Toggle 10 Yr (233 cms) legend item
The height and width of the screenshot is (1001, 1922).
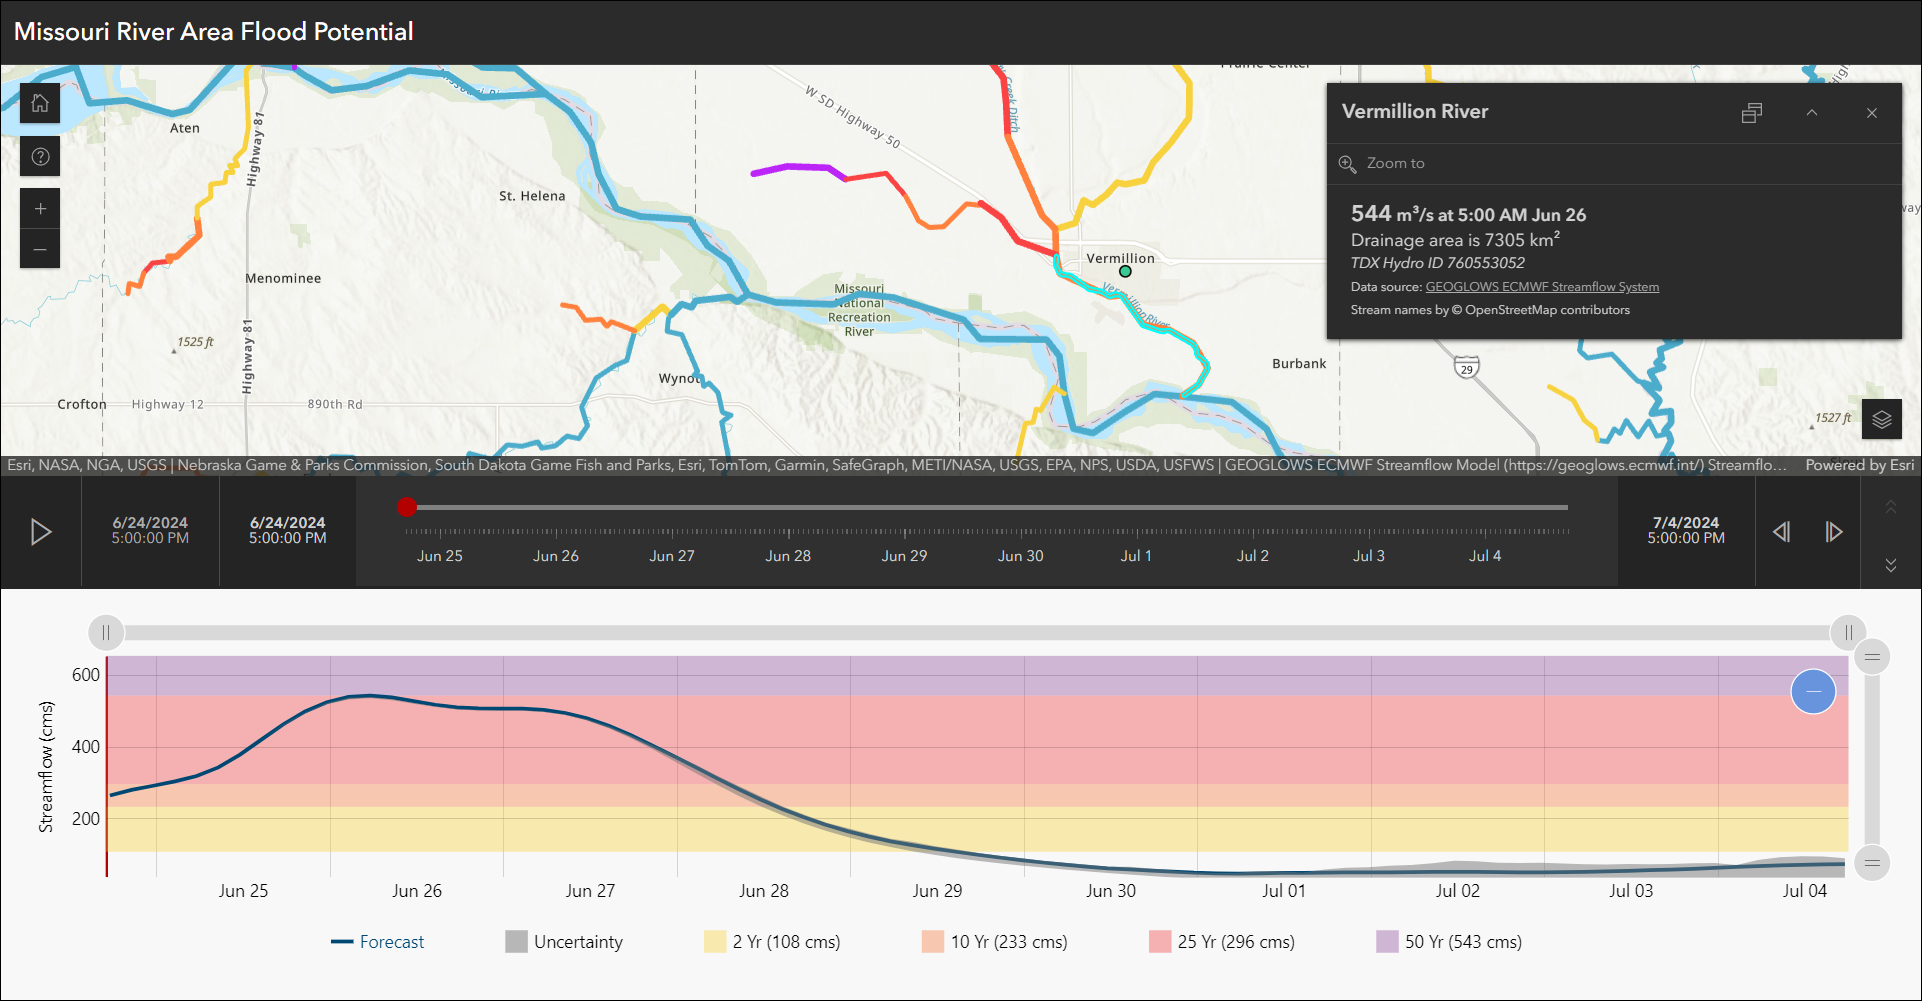tap(995, 942)
